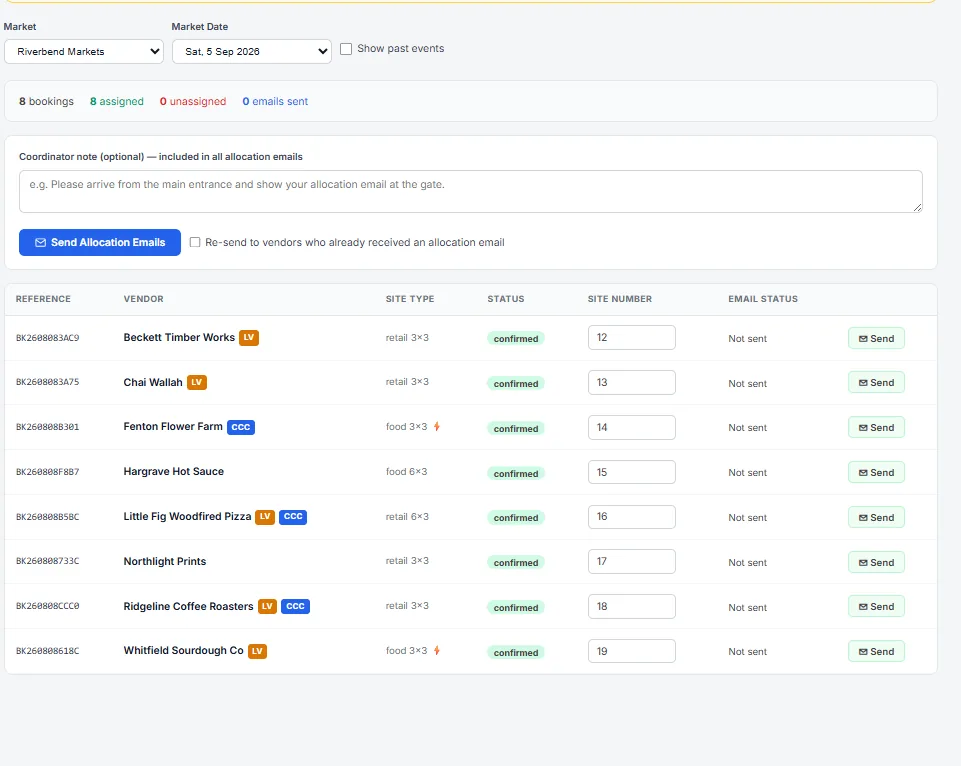The height and width of the screenshot is (766, 961).
Task: Send email to Whitfield Sourdough Co
Action: [x=876, y=651]
